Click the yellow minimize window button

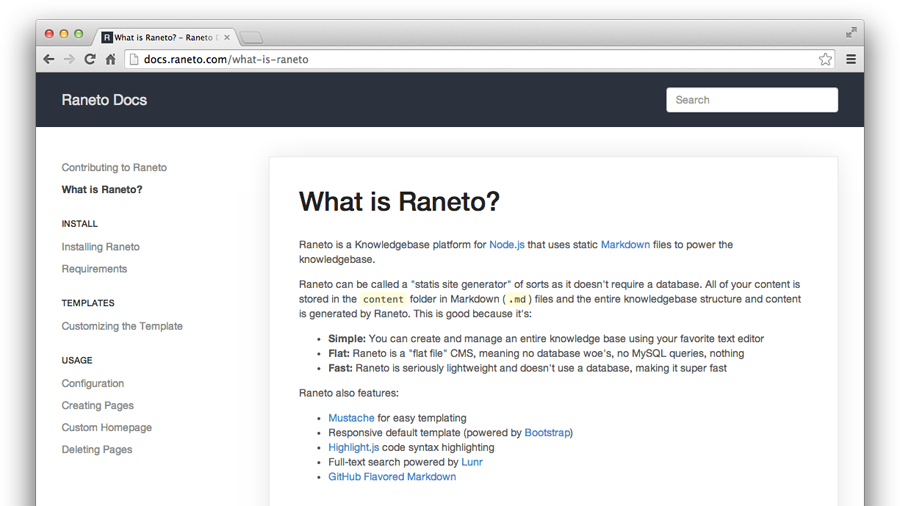pos(64,34)
